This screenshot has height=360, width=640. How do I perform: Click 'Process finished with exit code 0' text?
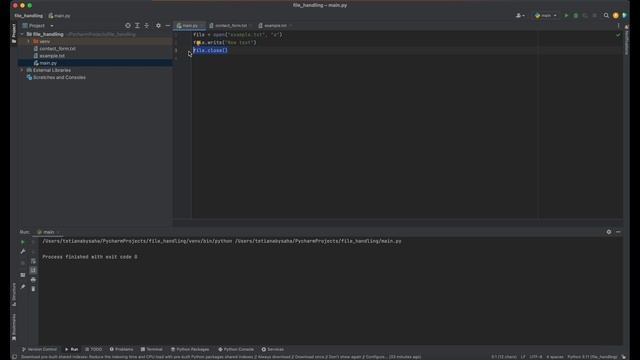tap(90, 257)
